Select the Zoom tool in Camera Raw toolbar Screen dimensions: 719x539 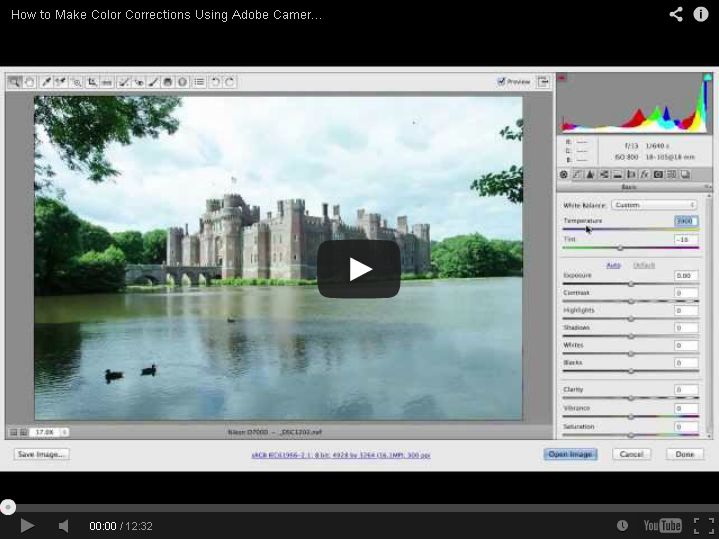pyautogui.click(x=14, y=82)
